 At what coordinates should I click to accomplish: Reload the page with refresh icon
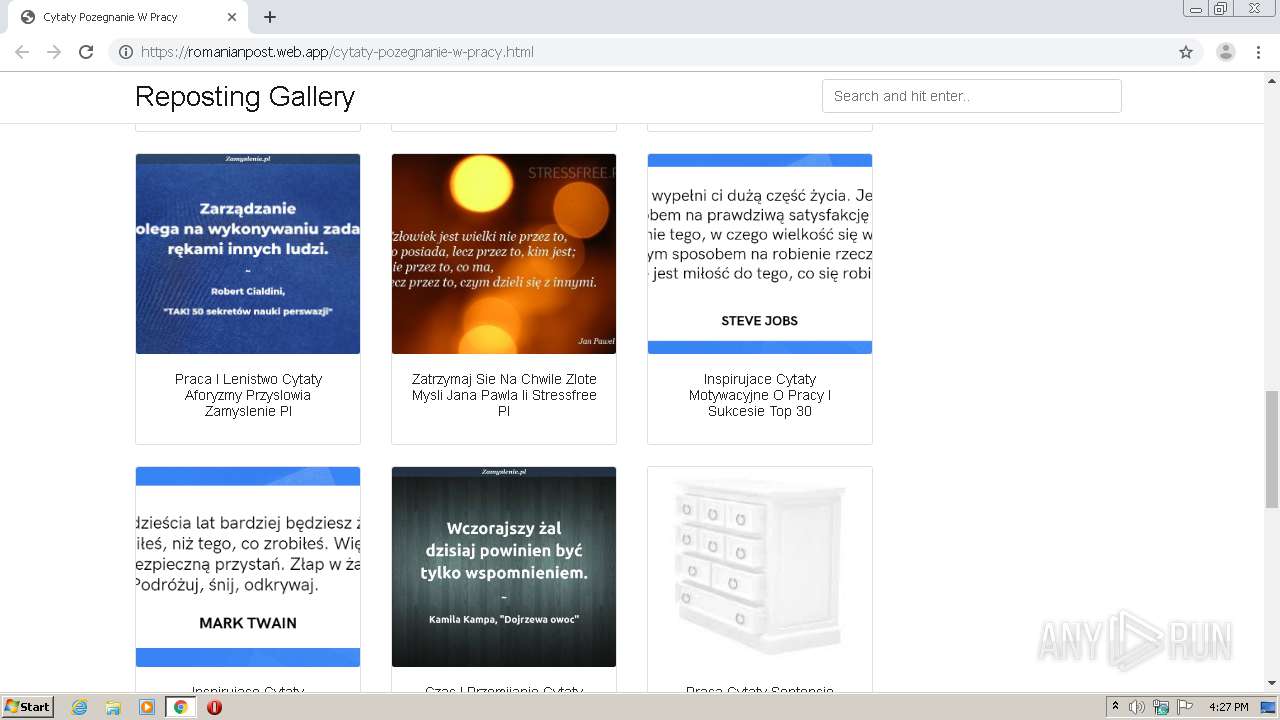point(86,52)
